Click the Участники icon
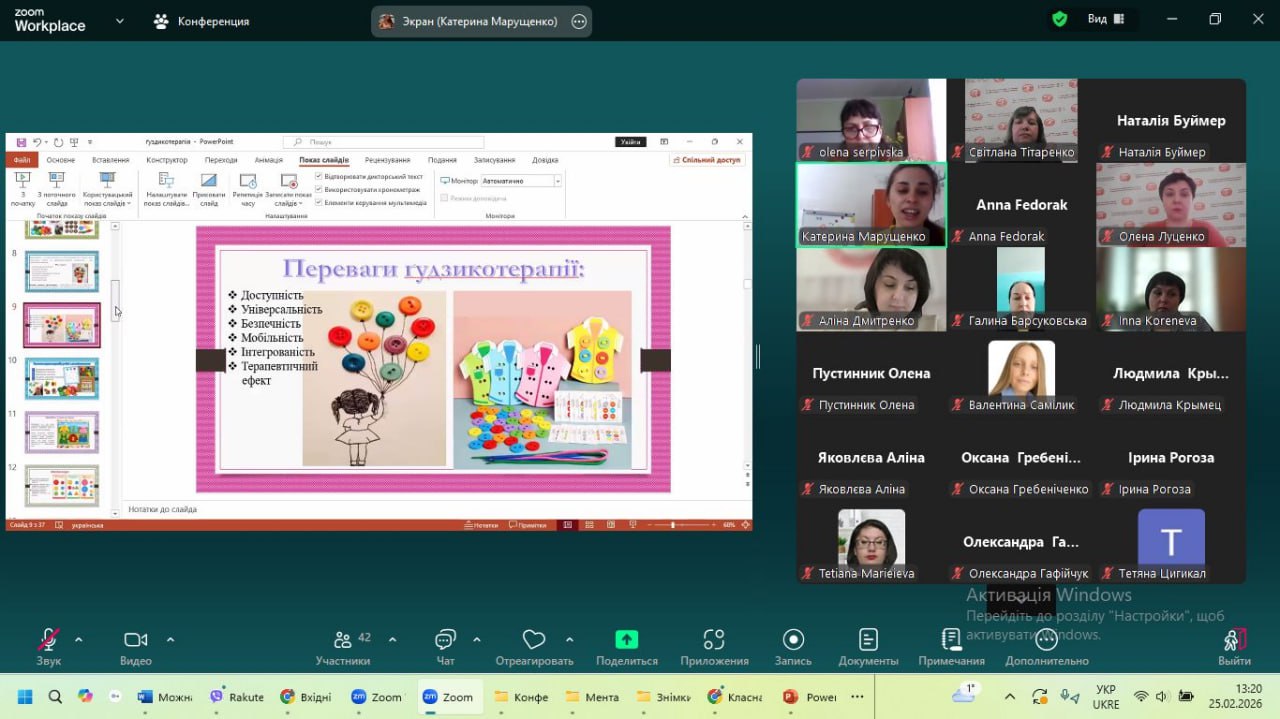 (x=343, y=641)
